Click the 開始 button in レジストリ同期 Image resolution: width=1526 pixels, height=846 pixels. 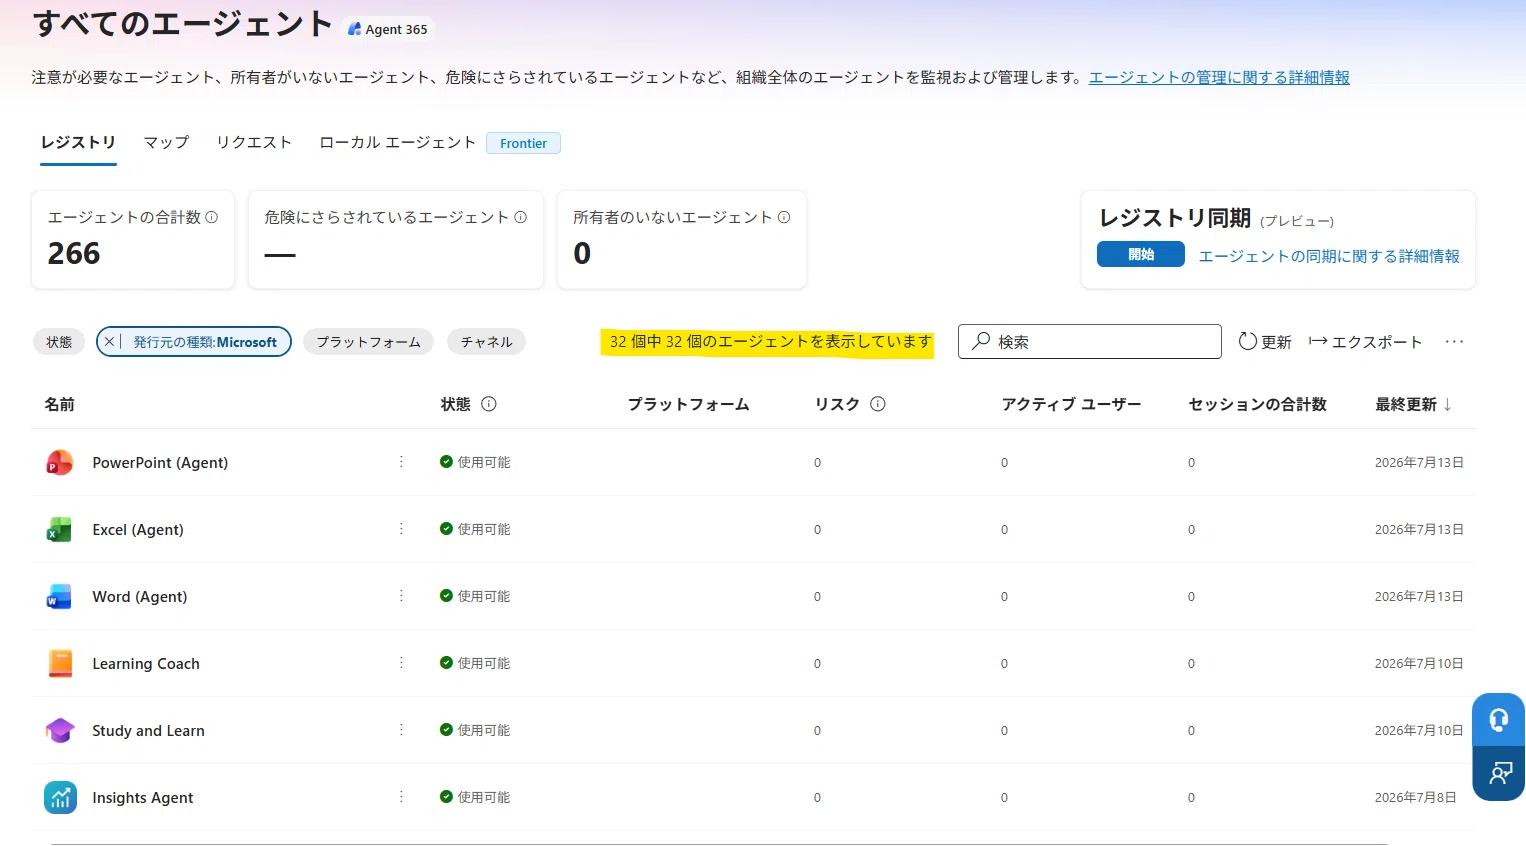point(1141,255)
